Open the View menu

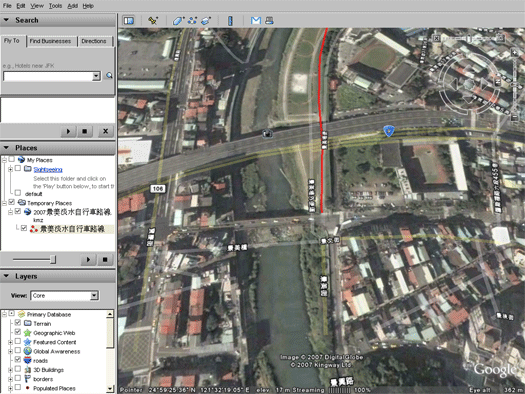tap(37, 6)
